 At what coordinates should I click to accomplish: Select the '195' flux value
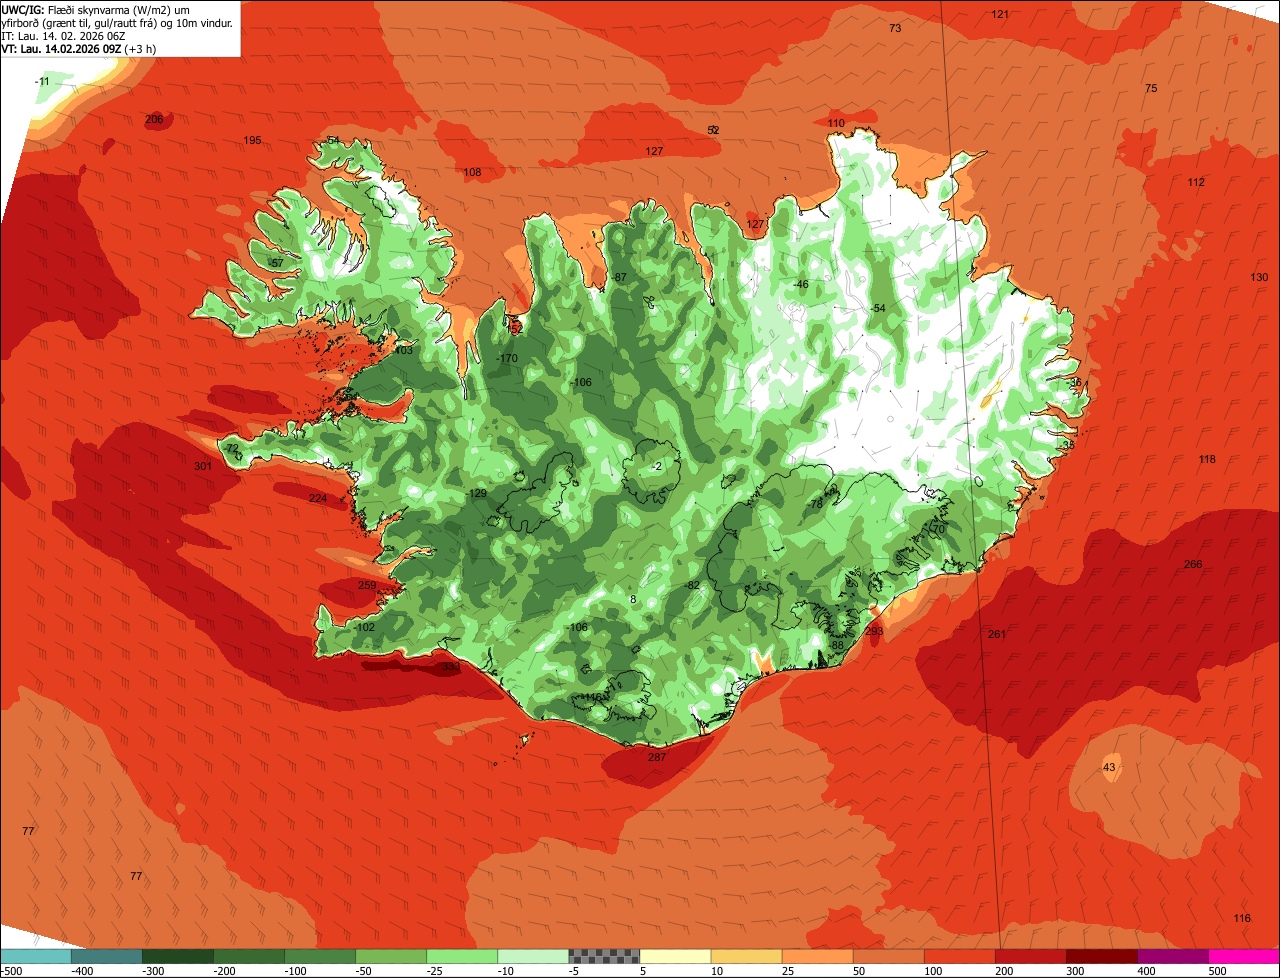252,140
